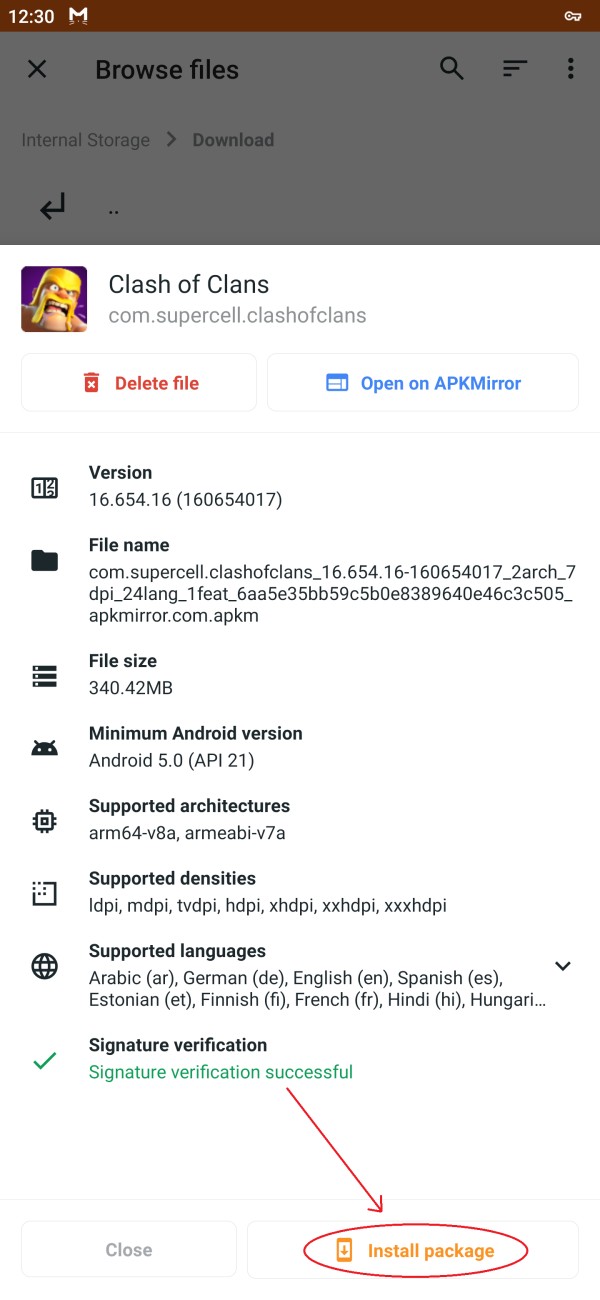Image resolution: width=600 pixels, height=1300 pixels.
Task: Tap the File name folder icon
Action: pyautogui.click(x=45, y=561)
